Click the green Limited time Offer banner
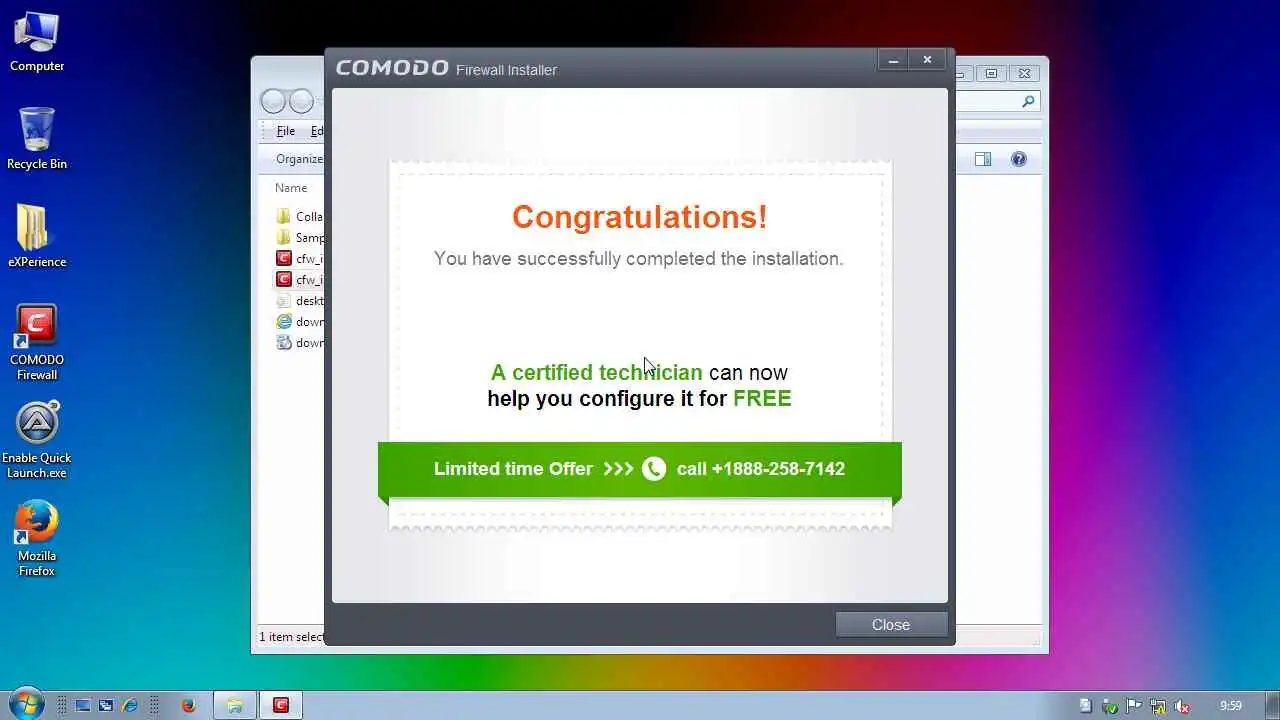Viewport: 1280px width, 720px height. click(x=640, y=469)
